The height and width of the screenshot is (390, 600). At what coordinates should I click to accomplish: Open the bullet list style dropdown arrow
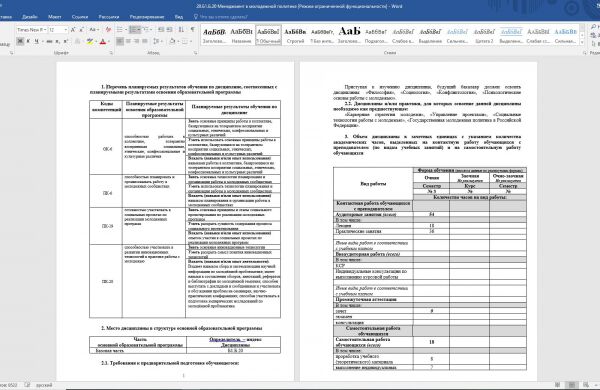coord(126,29)
